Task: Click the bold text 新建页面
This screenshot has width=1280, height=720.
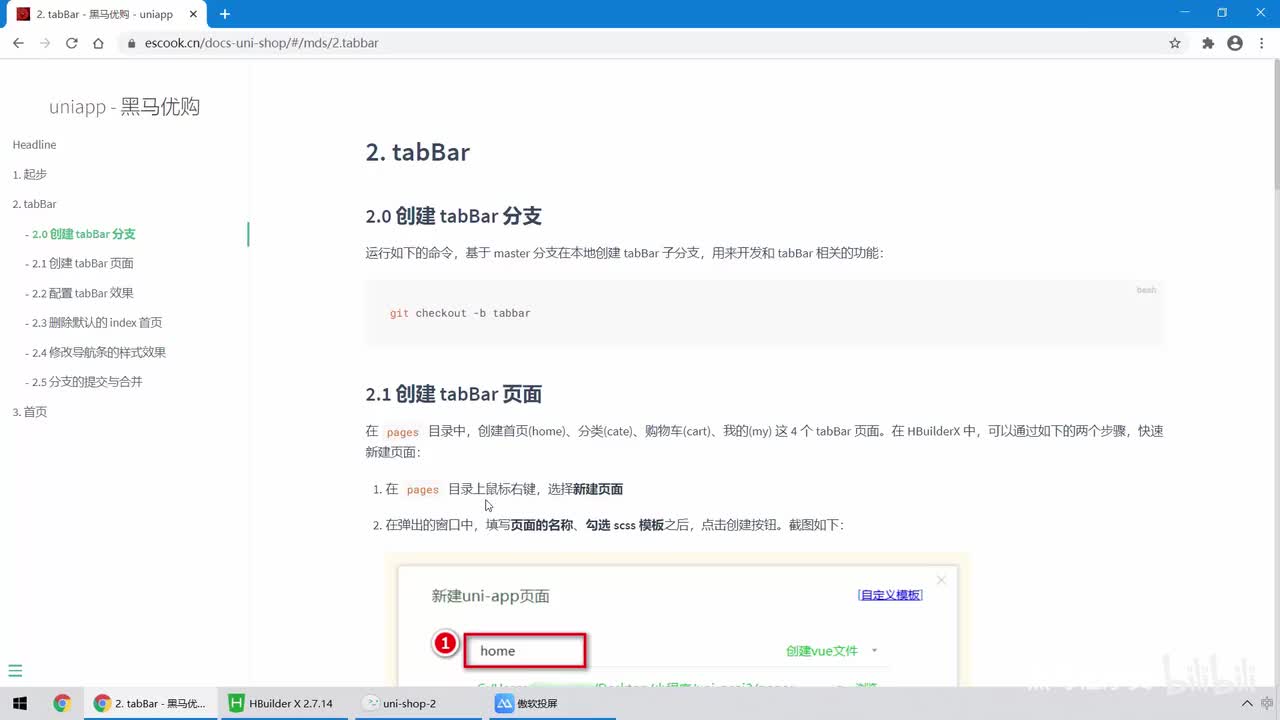Action: [598, 489]
